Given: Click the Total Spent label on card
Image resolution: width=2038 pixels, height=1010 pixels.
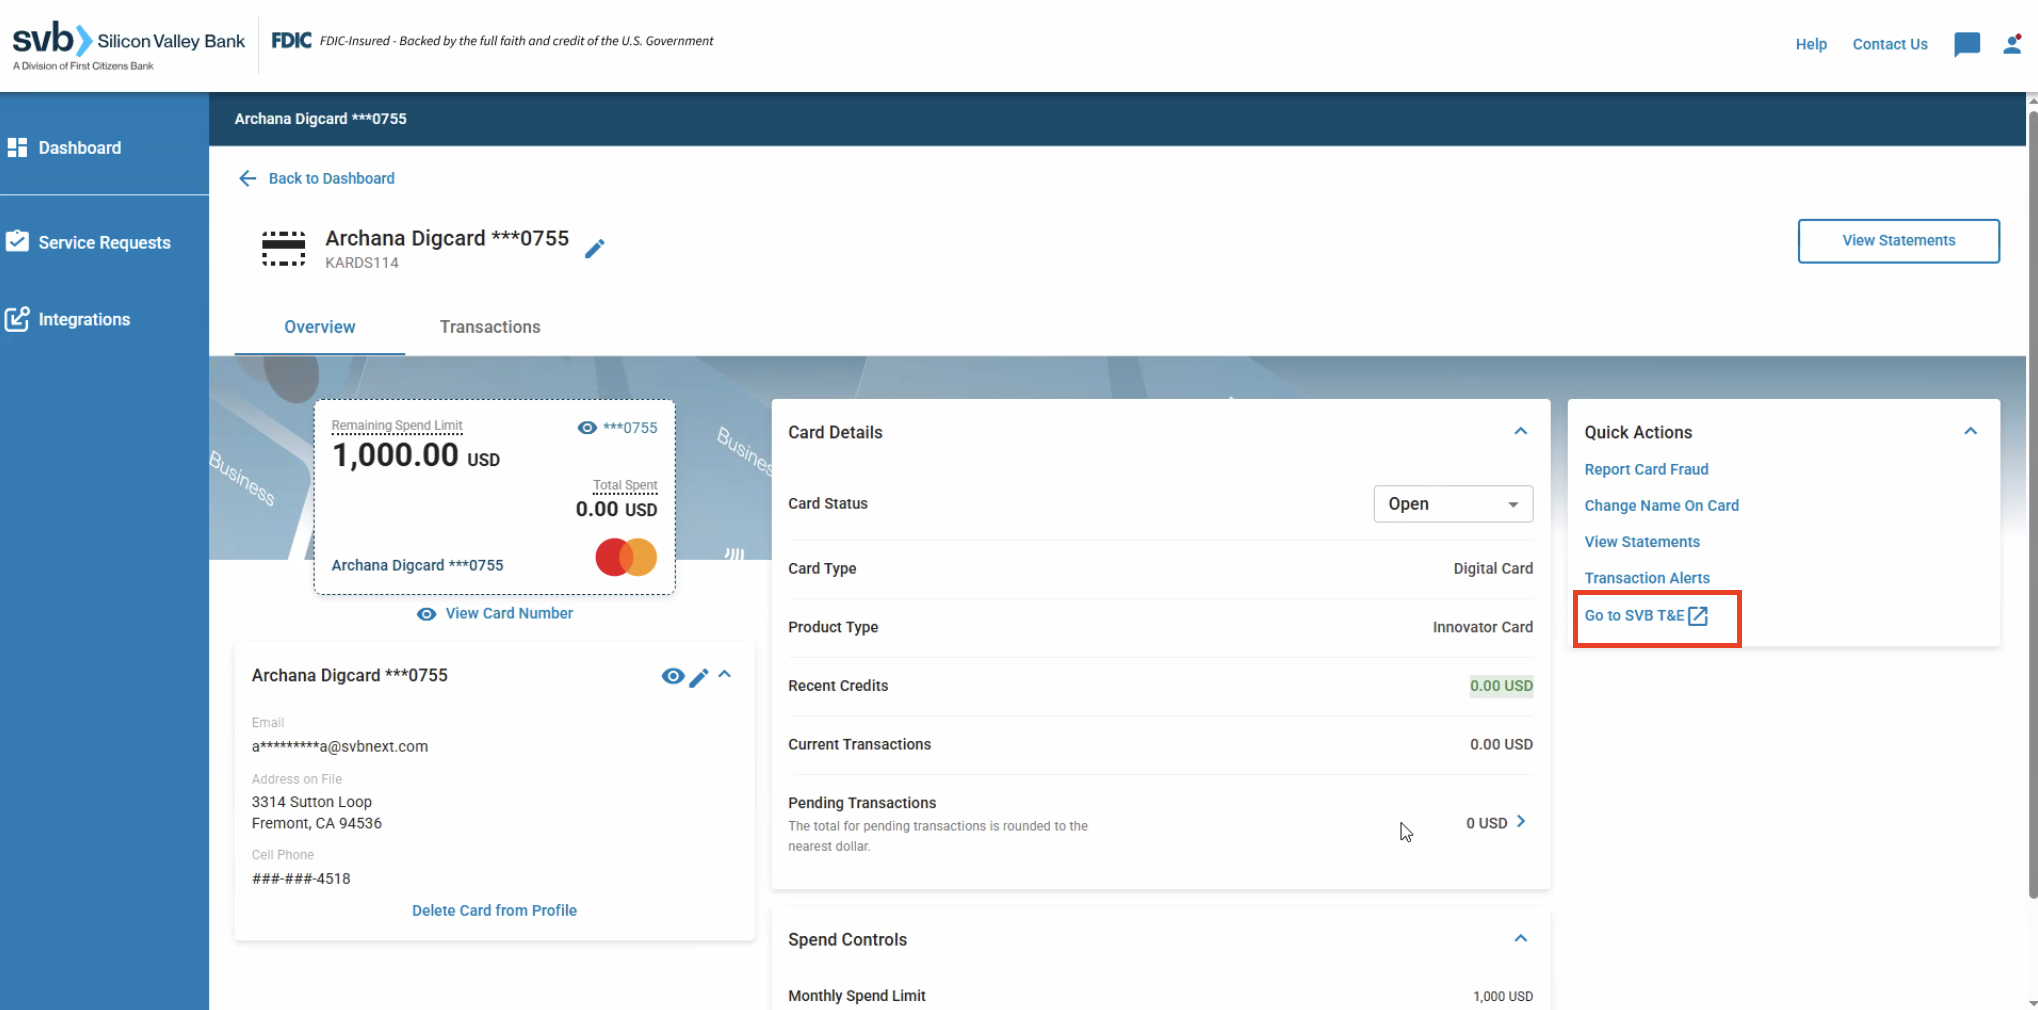Looking at the screenshot, I should pos(625,486).
